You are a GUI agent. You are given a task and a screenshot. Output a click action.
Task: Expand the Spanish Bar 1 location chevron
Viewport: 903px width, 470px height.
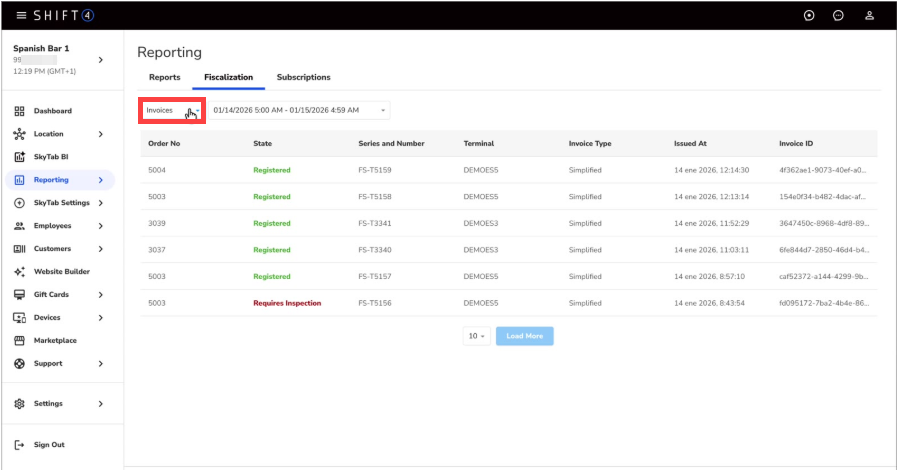[100, 60]
